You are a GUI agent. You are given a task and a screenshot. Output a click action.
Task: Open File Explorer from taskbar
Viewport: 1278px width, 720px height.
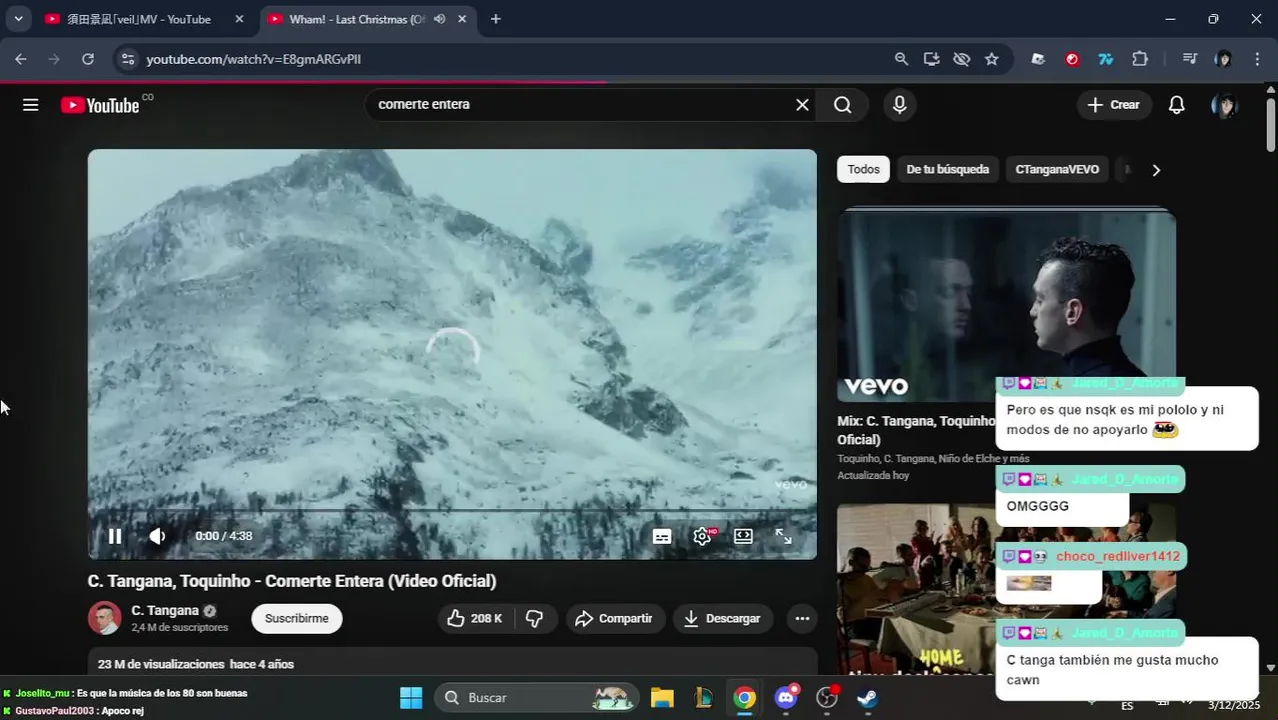(662, 698)
